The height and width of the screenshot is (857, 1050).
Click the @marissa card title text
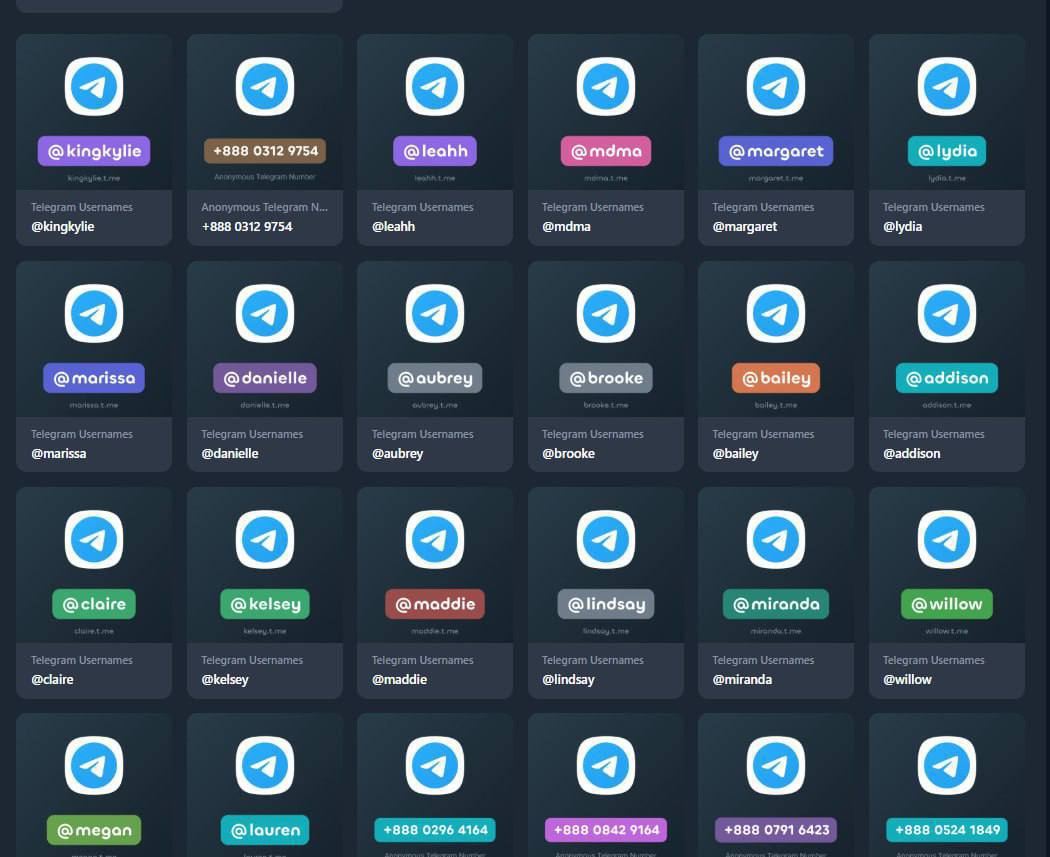[58, 453]
